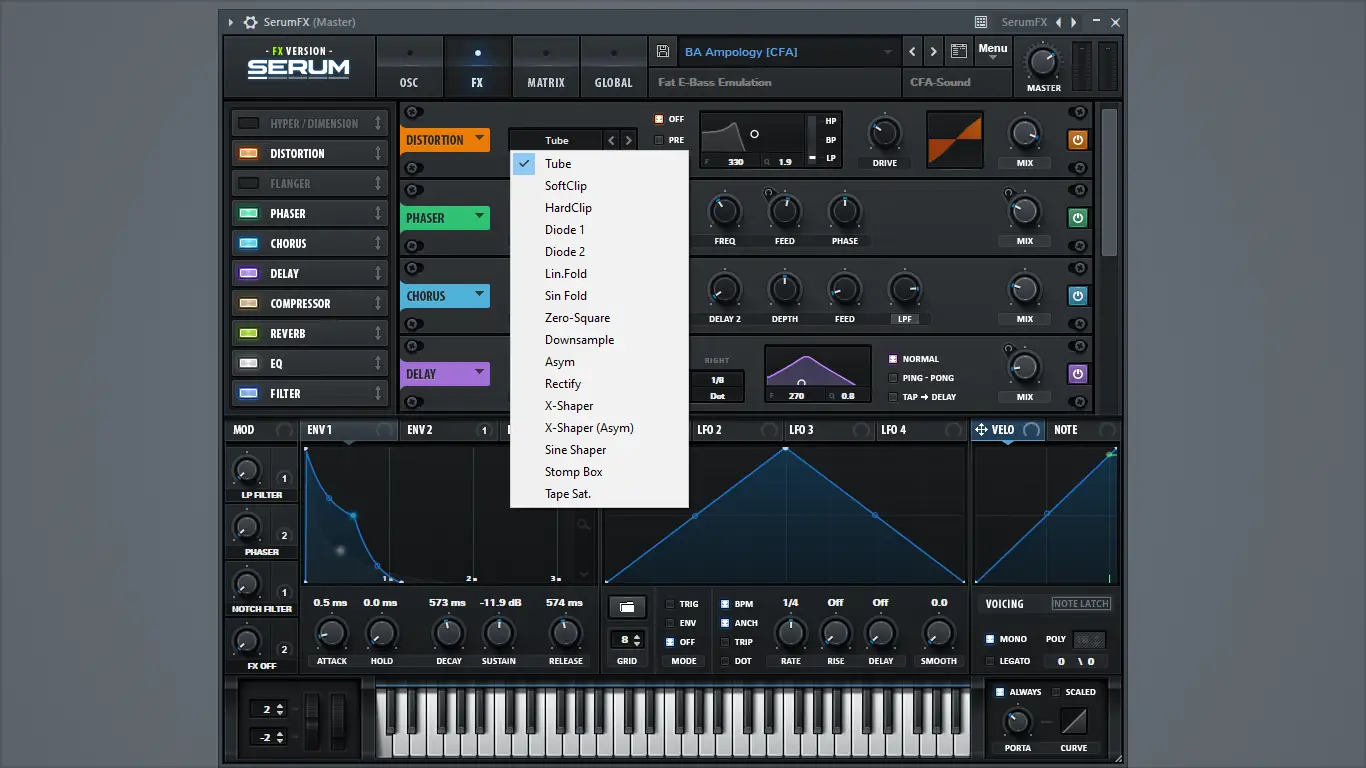Load the previous preset with the left chevron
The image size is (1366, 768).
pyautogui.click(x=912, y=52)
